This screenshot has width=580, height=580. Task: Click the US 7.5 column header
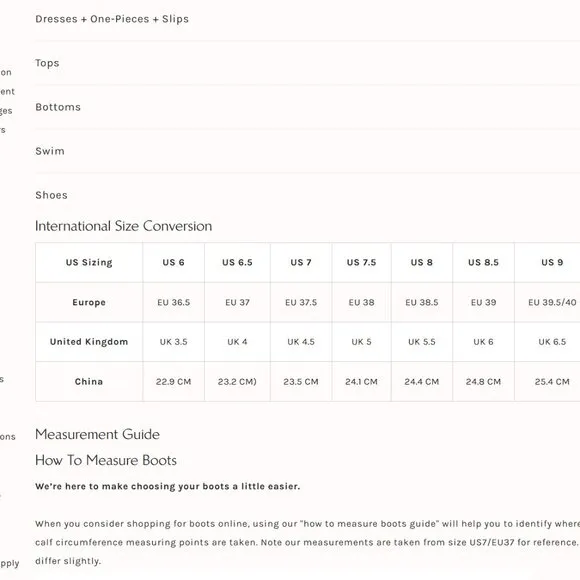tap(361, 262)
